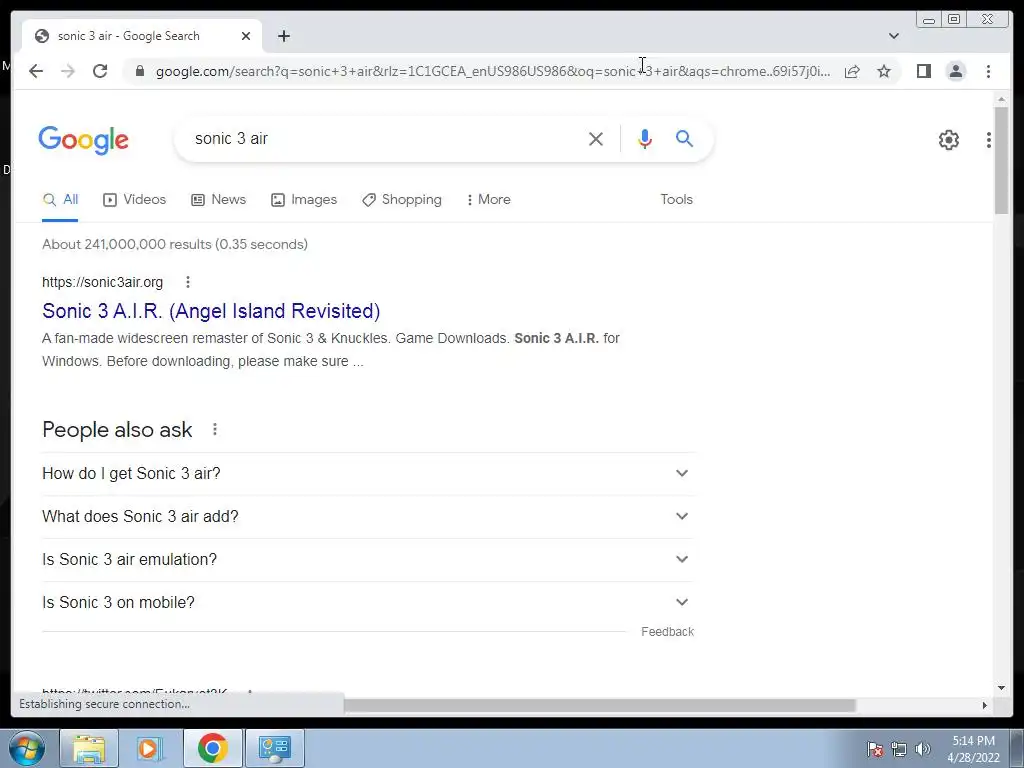Open search Tools

pyautogui.click(x=676, y=200)
